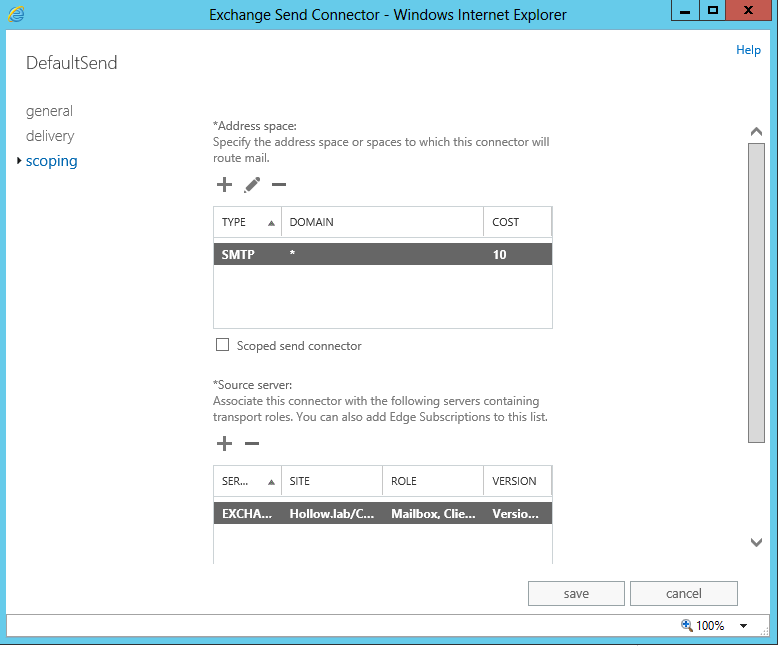
Task: Sort source servers by SERVER column
Action: click(247, 481)
